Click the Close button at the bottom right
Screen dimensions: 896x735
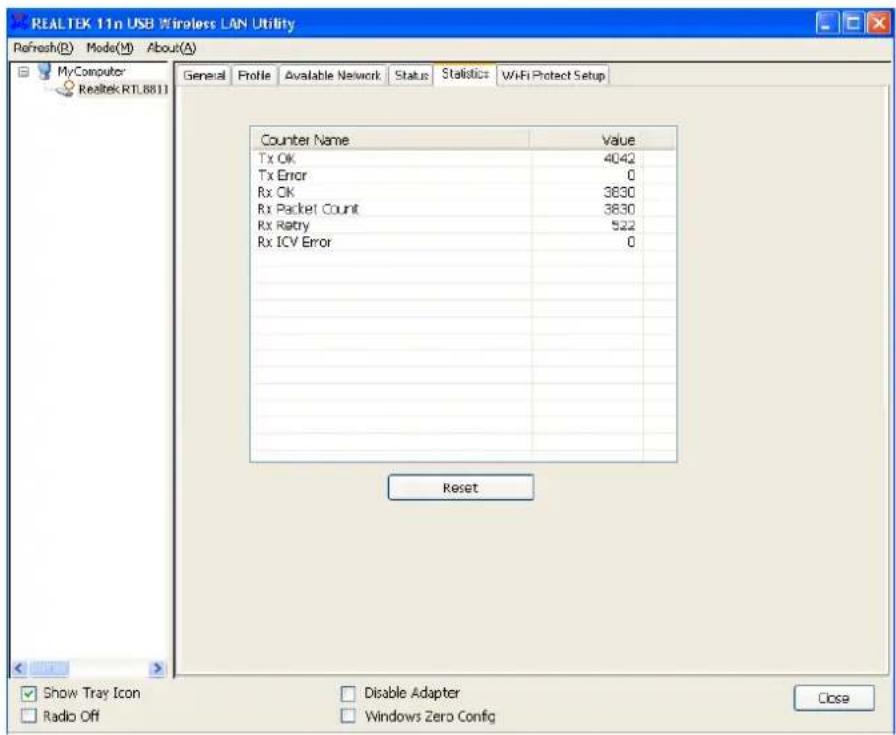[834, 698]
